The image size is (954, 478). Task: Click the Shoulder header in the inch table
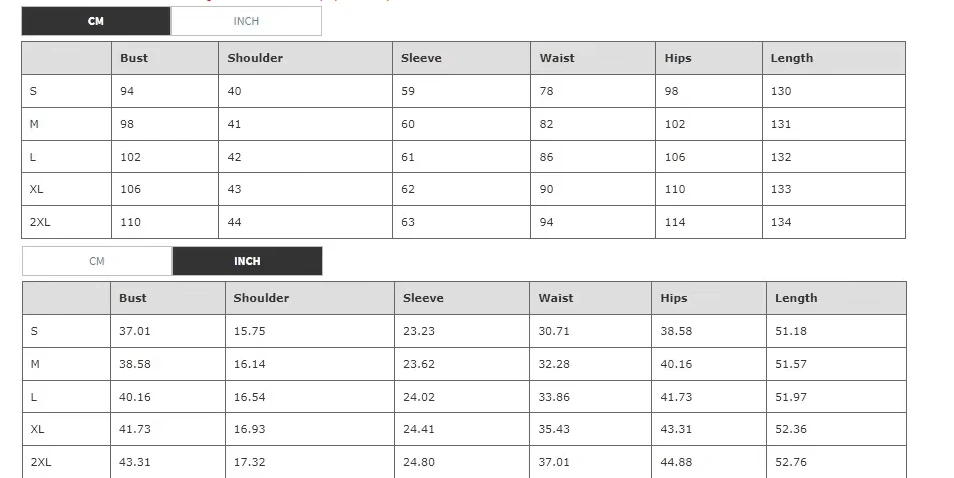pyautogui.click(x=261, y=298)
